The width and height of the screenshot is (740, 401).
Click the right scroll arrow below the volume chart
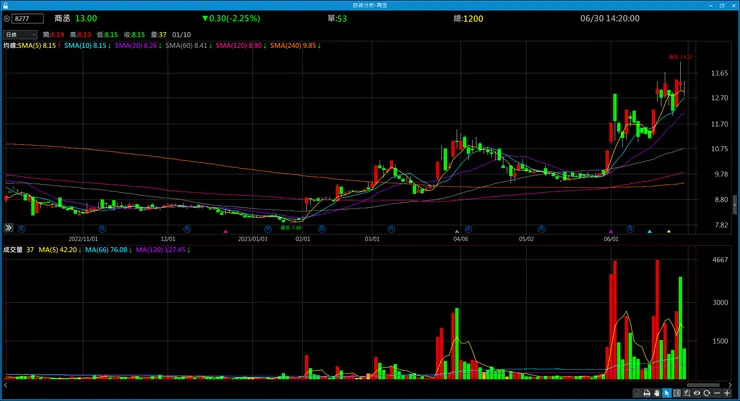tap(730, 385)
